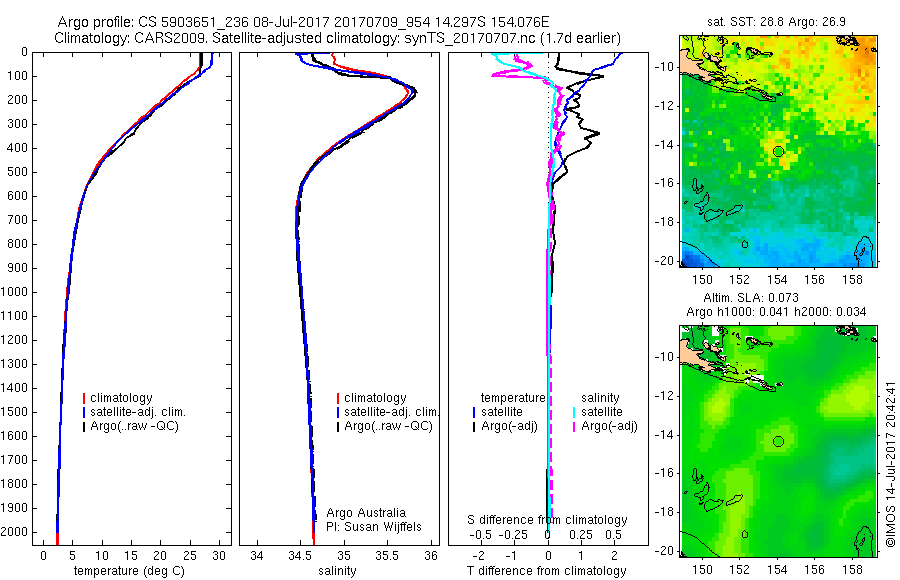Click the float position circle on SLA map
Image resolution: width=900 pixels, height=580 pixels.
(778, 441)
